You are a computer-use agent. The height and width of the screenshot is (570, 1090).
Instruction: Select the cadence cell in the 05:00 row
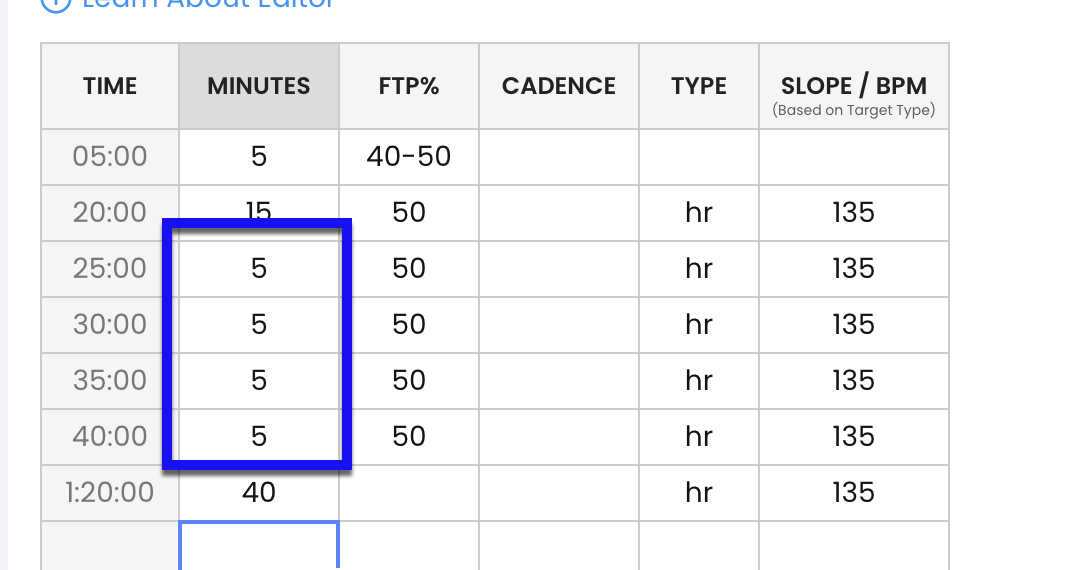(x=559, y=157)
